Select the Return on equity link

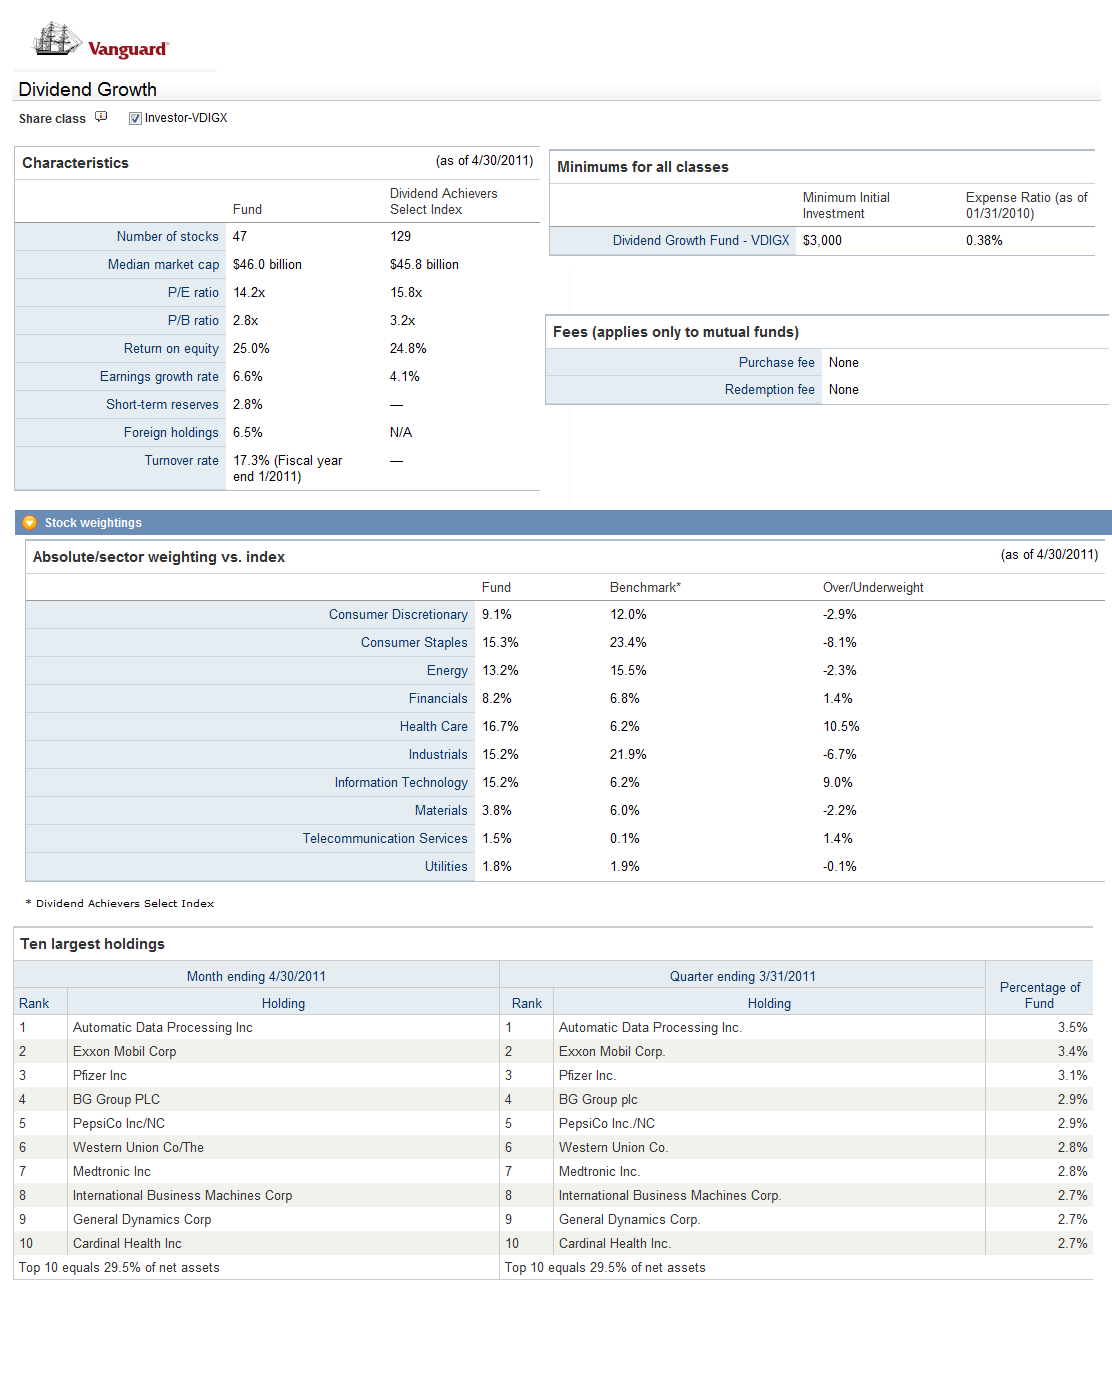[170, 348]
